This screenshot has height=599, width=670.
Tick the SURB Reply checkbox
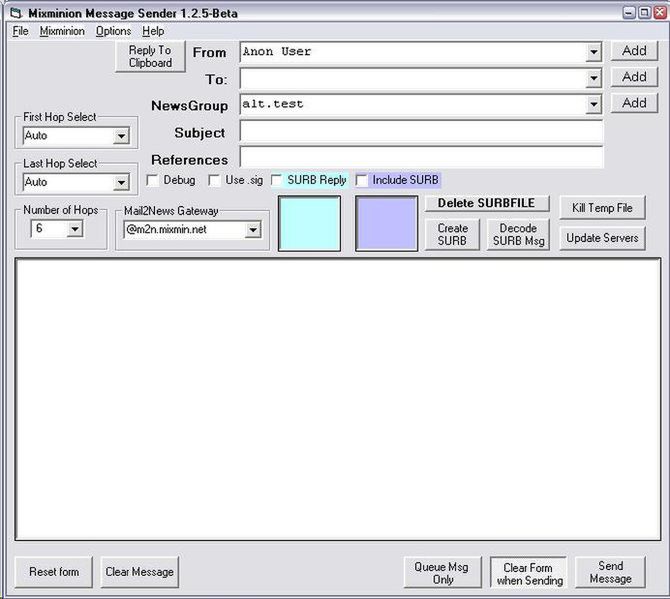[277, 180]
